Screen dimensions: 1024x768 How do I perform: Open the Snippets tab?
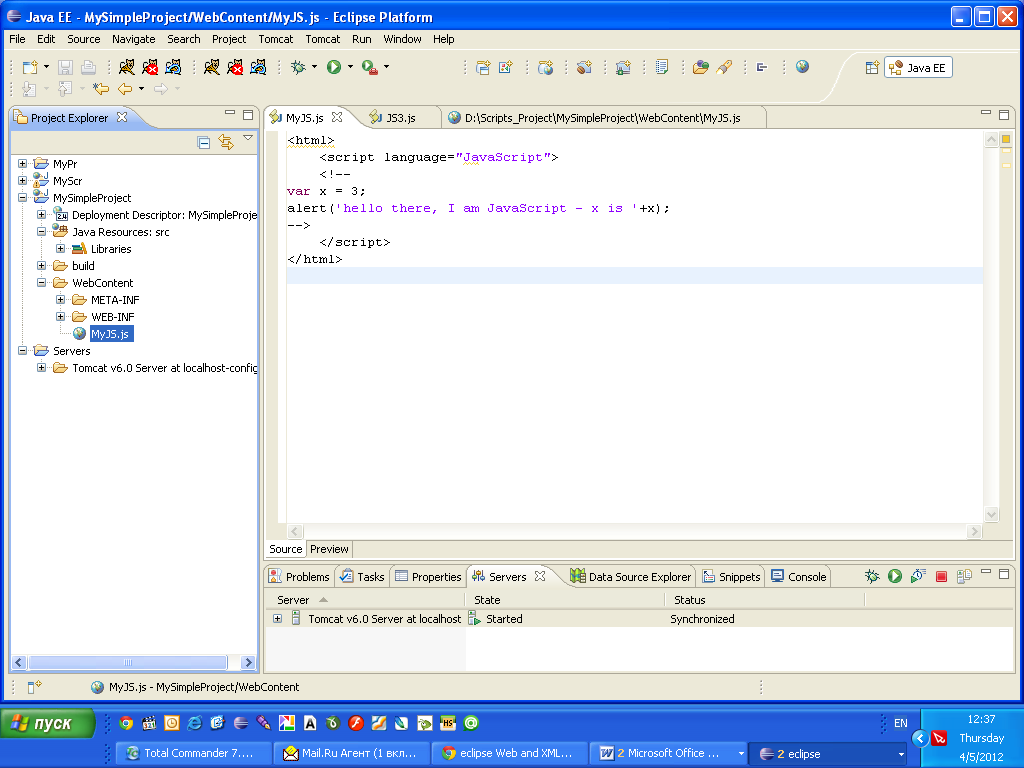[x=731, y=577]
